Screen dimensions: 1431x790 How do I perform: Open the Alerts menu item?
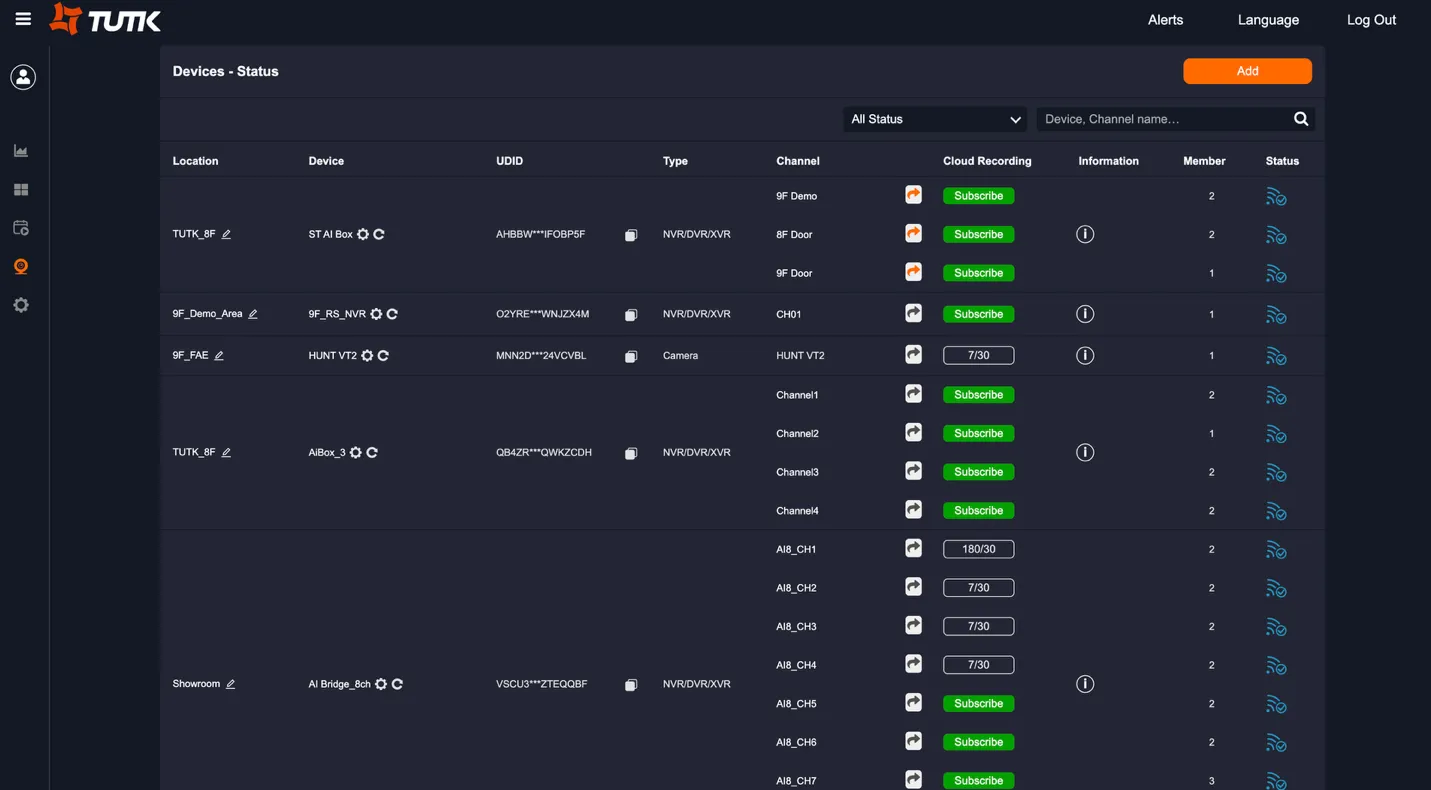[1164, 19]
